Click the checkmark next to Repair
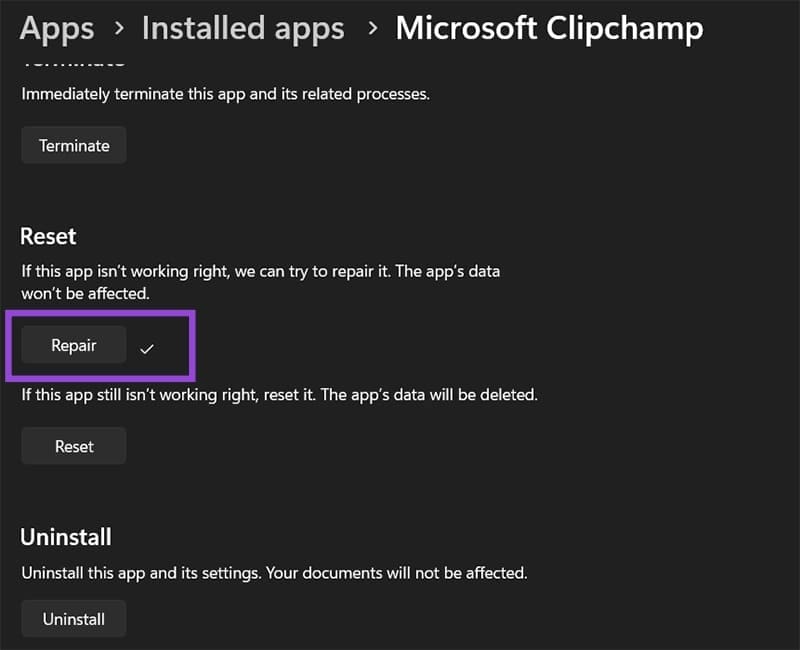This screenshot has width=800, height=650. click(147, 348)
